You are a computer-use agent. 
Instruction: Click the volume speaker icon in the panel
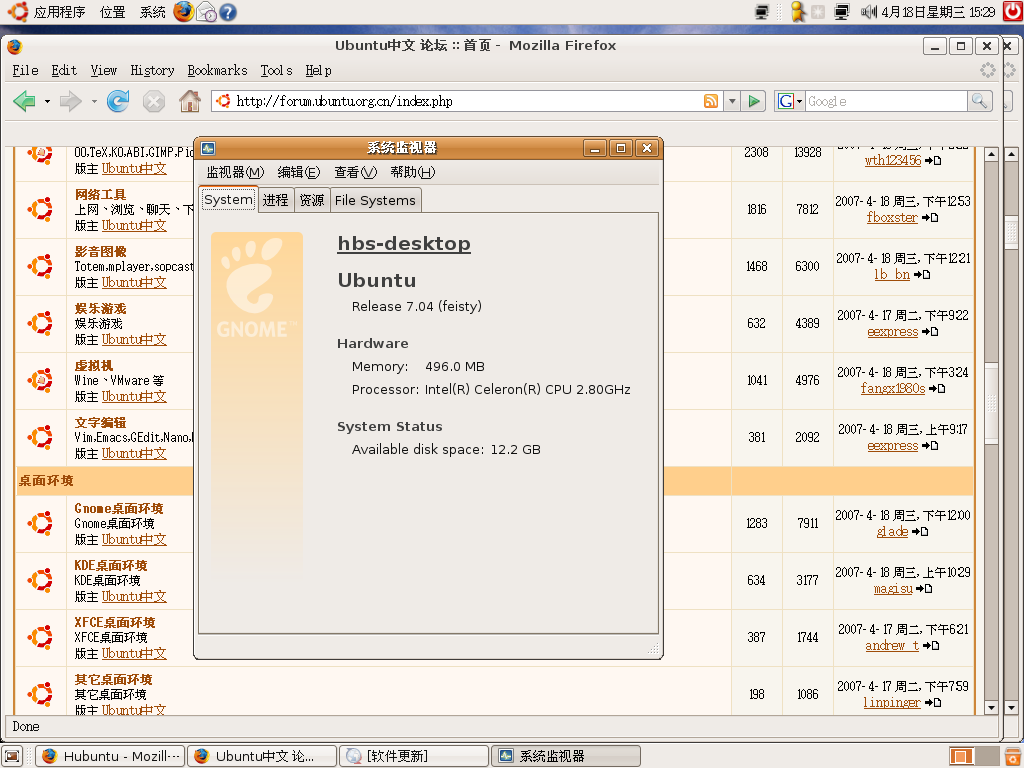pos(869,12)
